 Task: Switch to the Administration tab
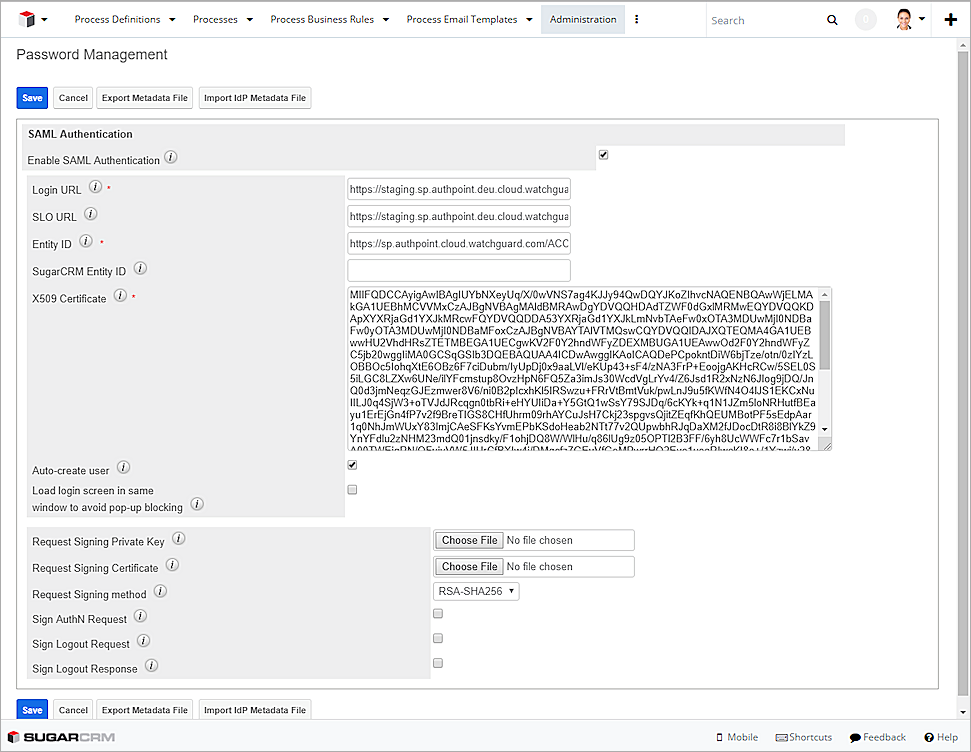pos(582,19)
